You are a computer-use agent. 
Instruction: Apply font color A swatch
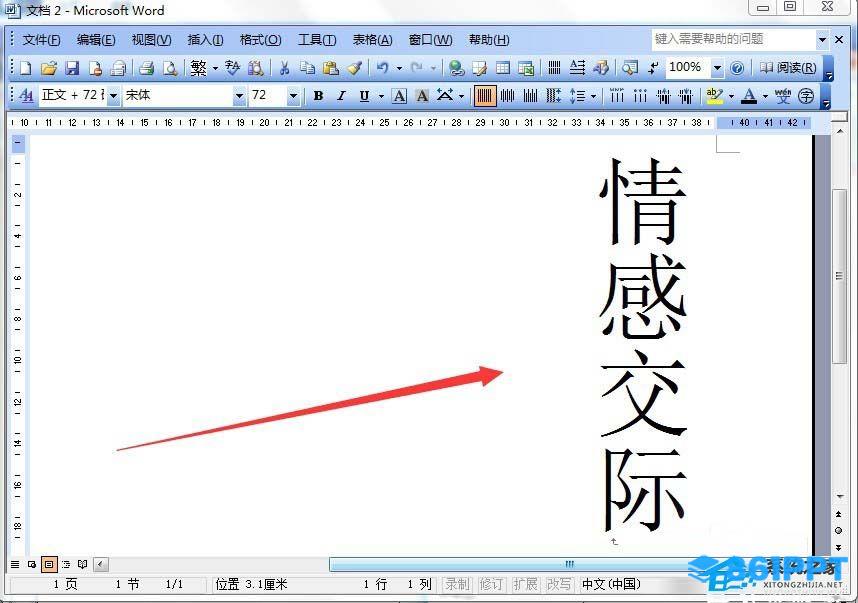tap(749, 96)
